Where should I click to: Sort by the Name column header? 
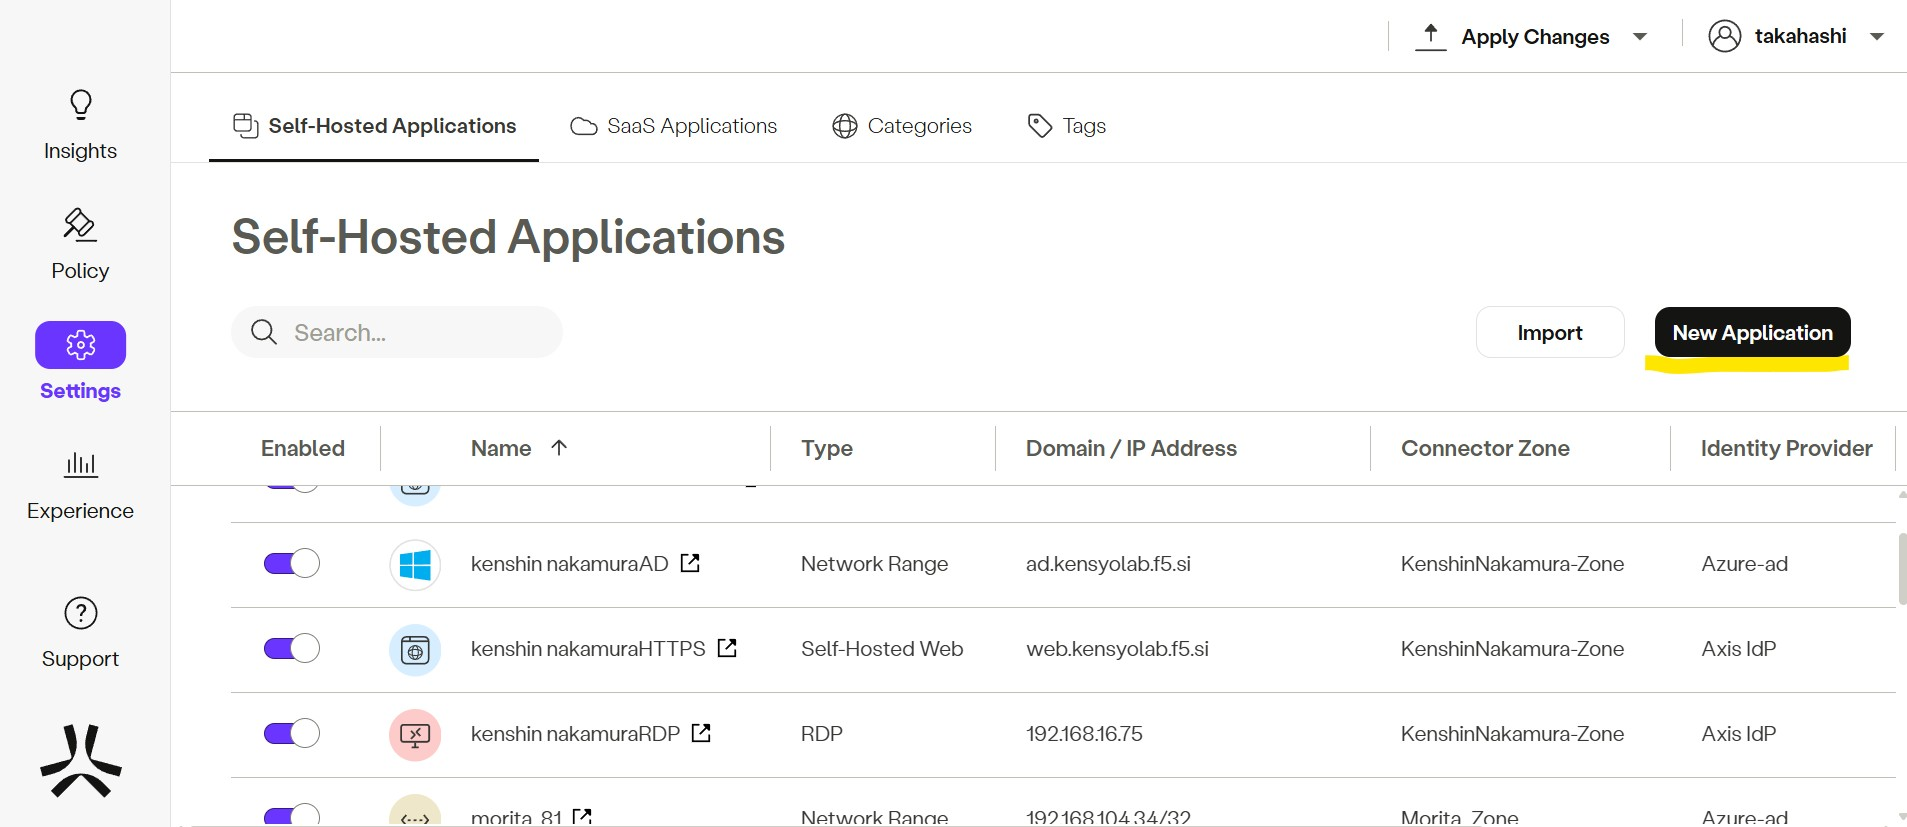pyautogui.click(x=502, y=448)
